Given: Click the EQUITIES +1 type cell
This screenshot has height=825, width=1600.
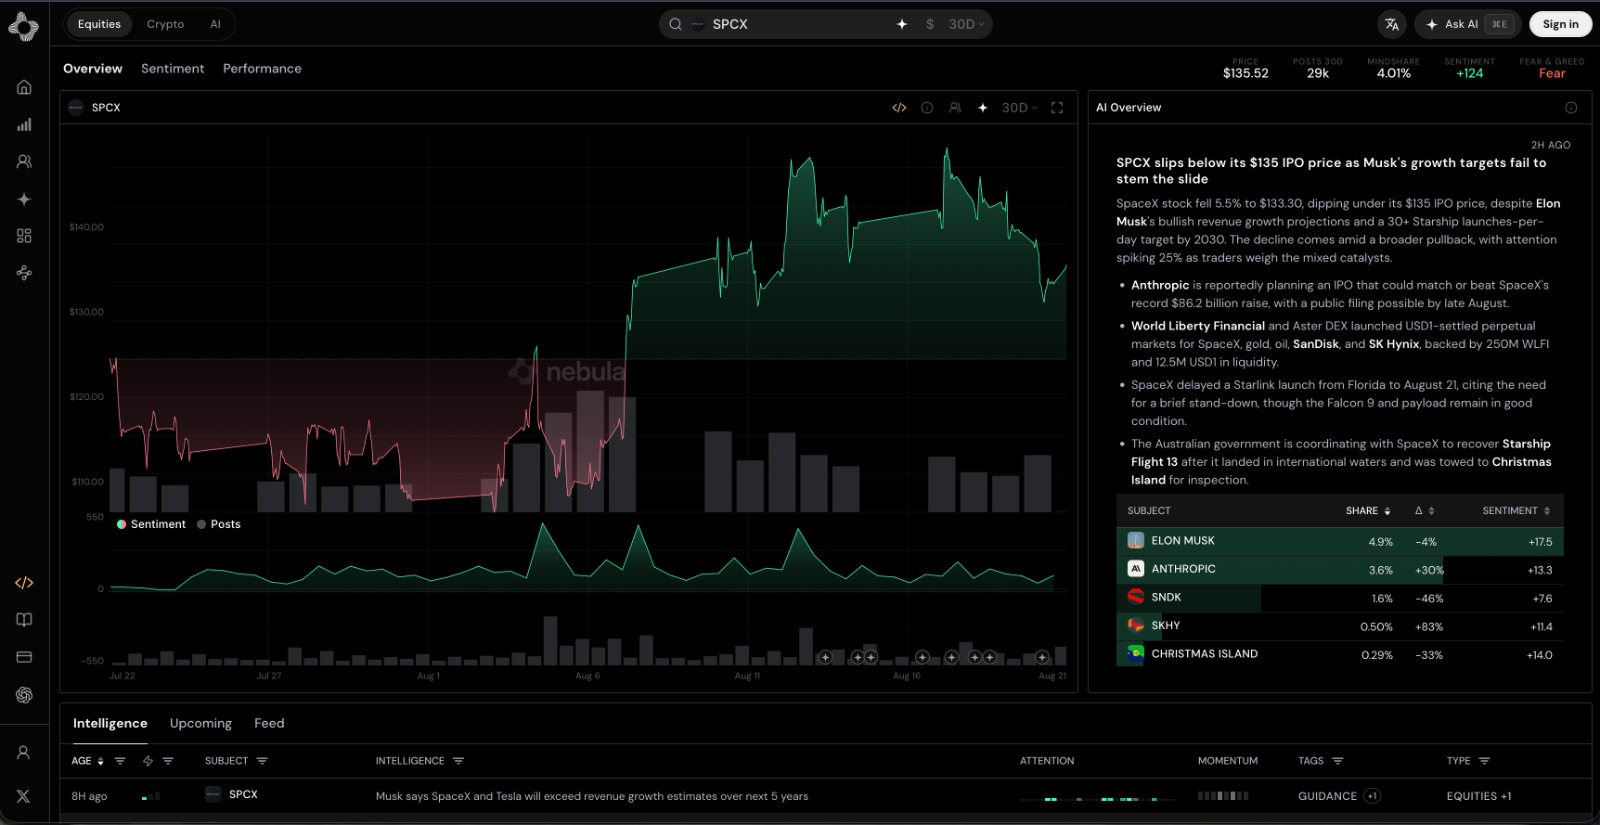Looking at the screenshot, I should (x=1479, y=796).
